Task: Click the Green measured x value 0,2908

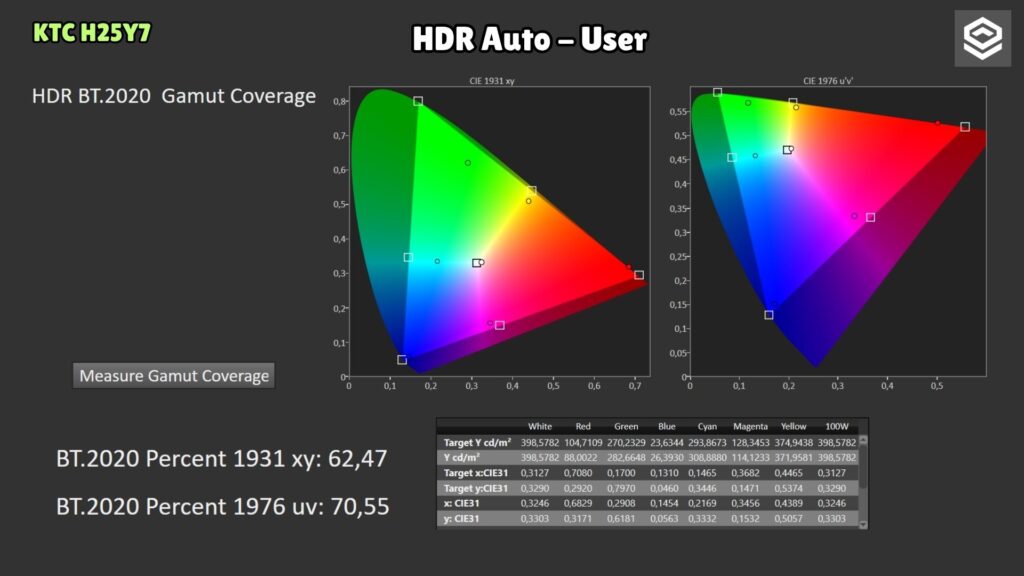Action: 620,503
